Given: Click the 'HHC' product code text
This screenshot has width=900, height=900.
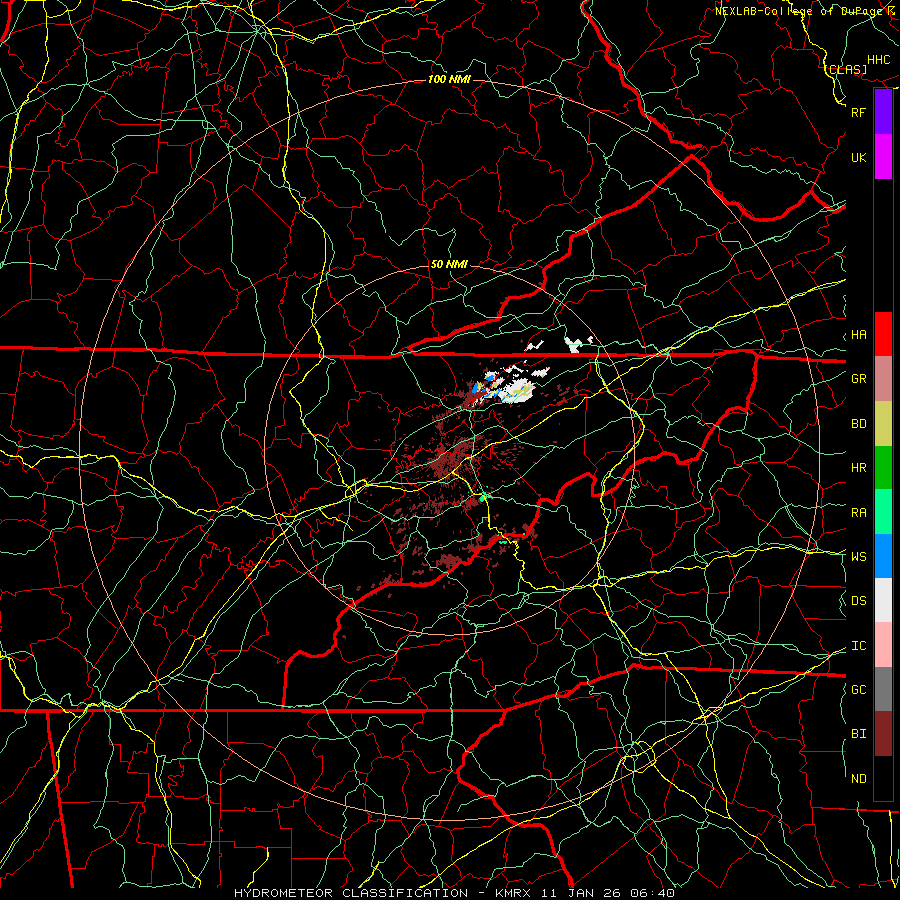Looking at the screenshot, I should 878,60.
